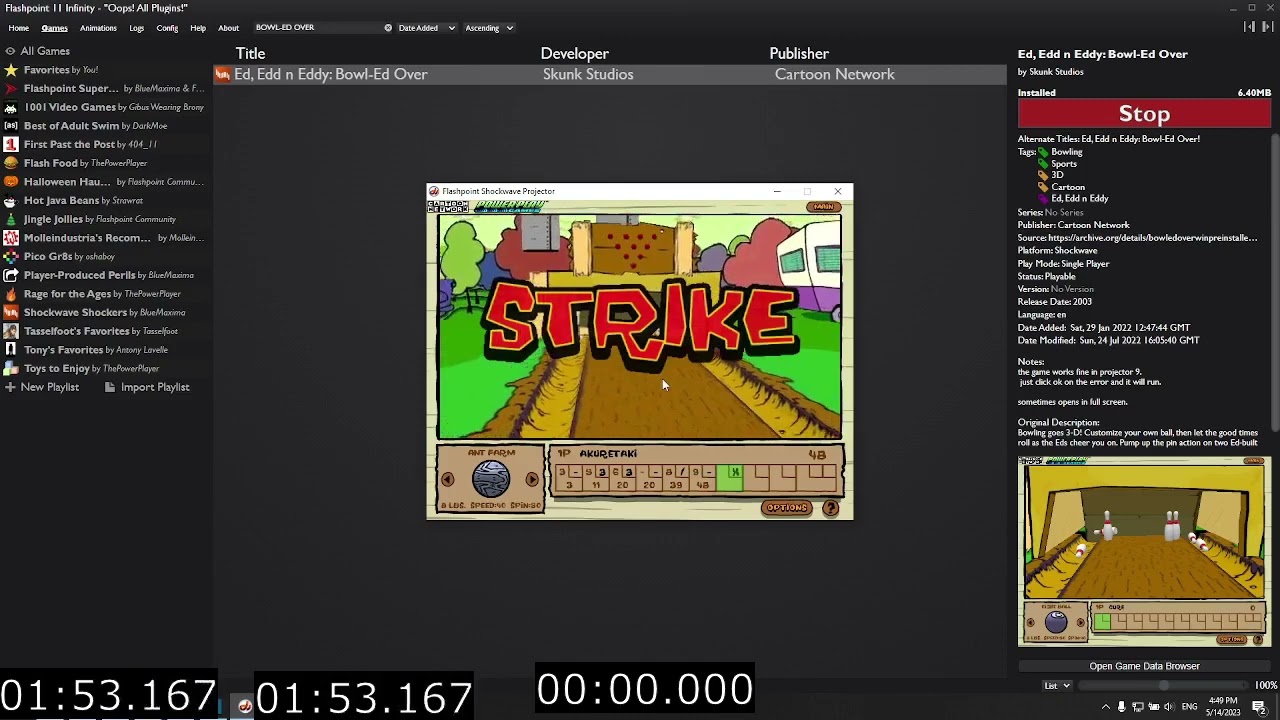This screenshot has height=720, width=1280.
Task: Click the 3D tag
Action: click(1057, 175)
